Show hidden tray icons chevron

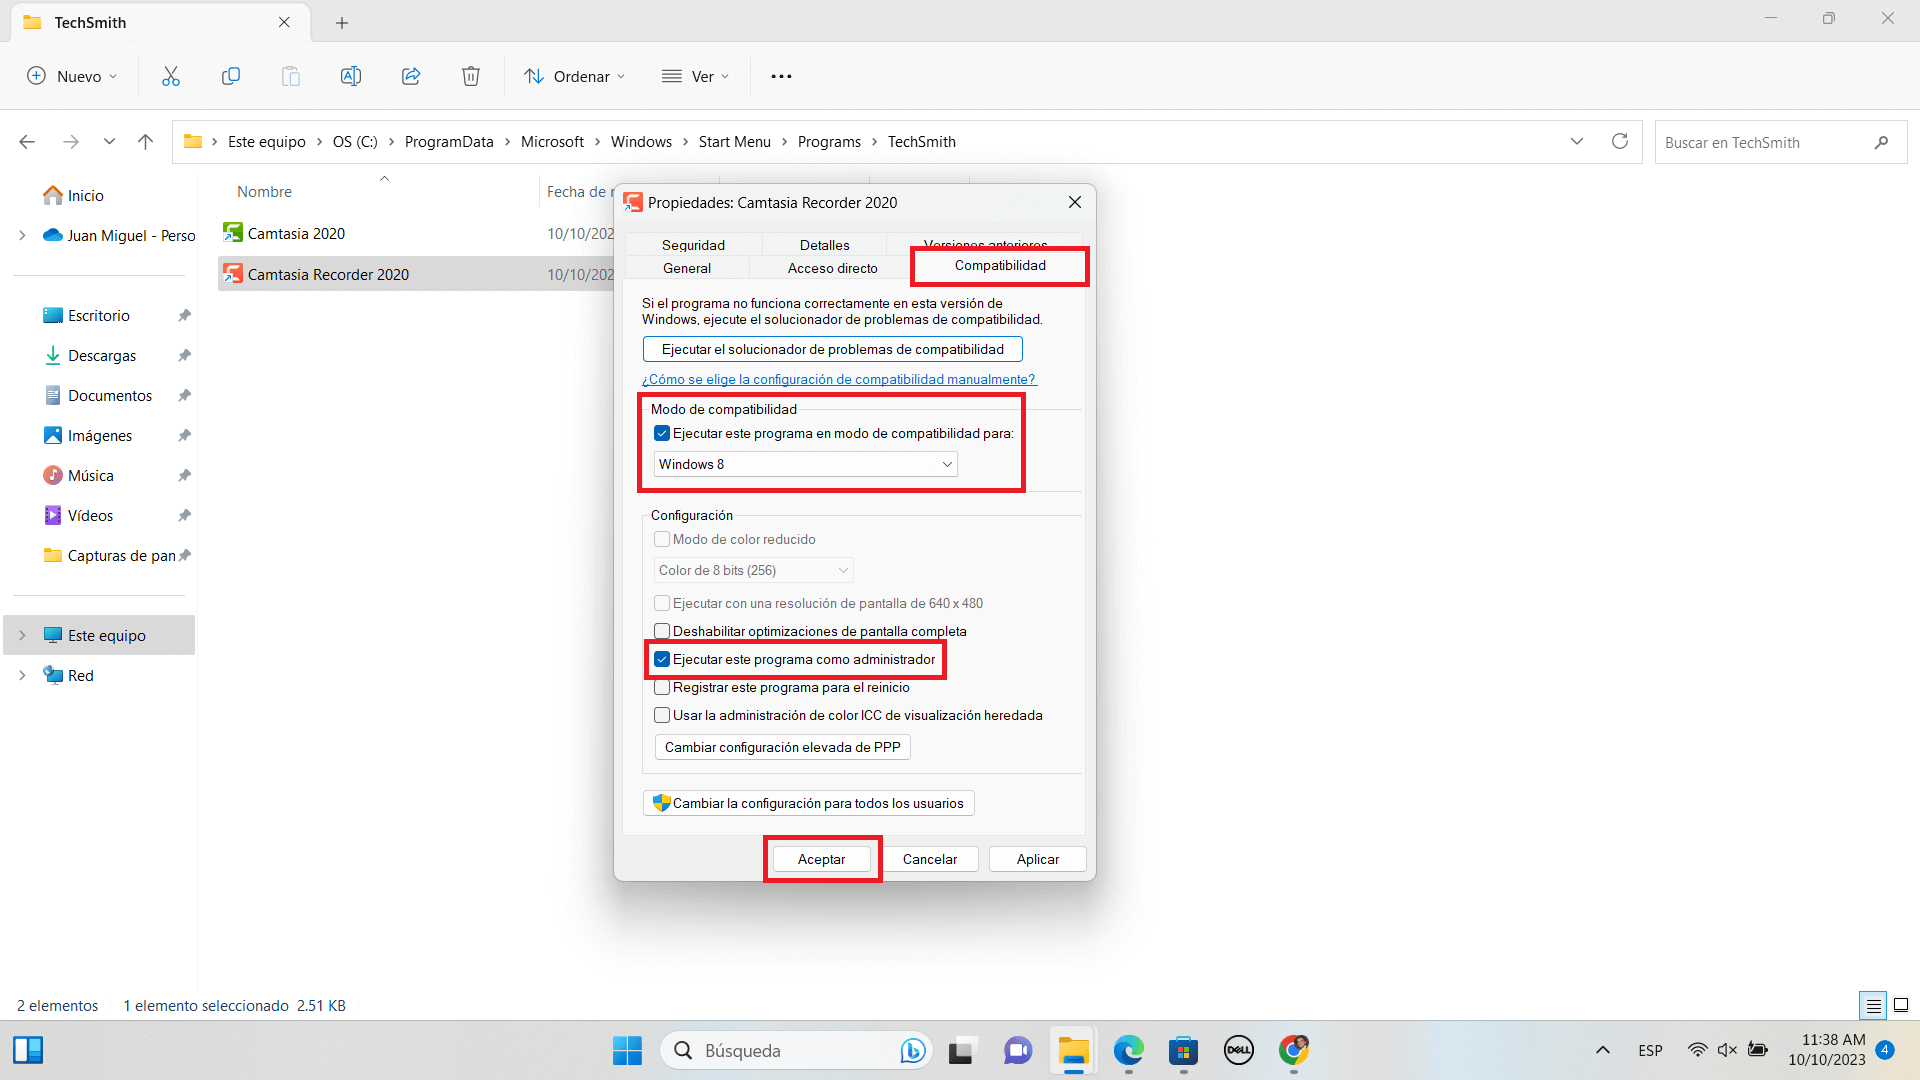coord(1603,1050)
